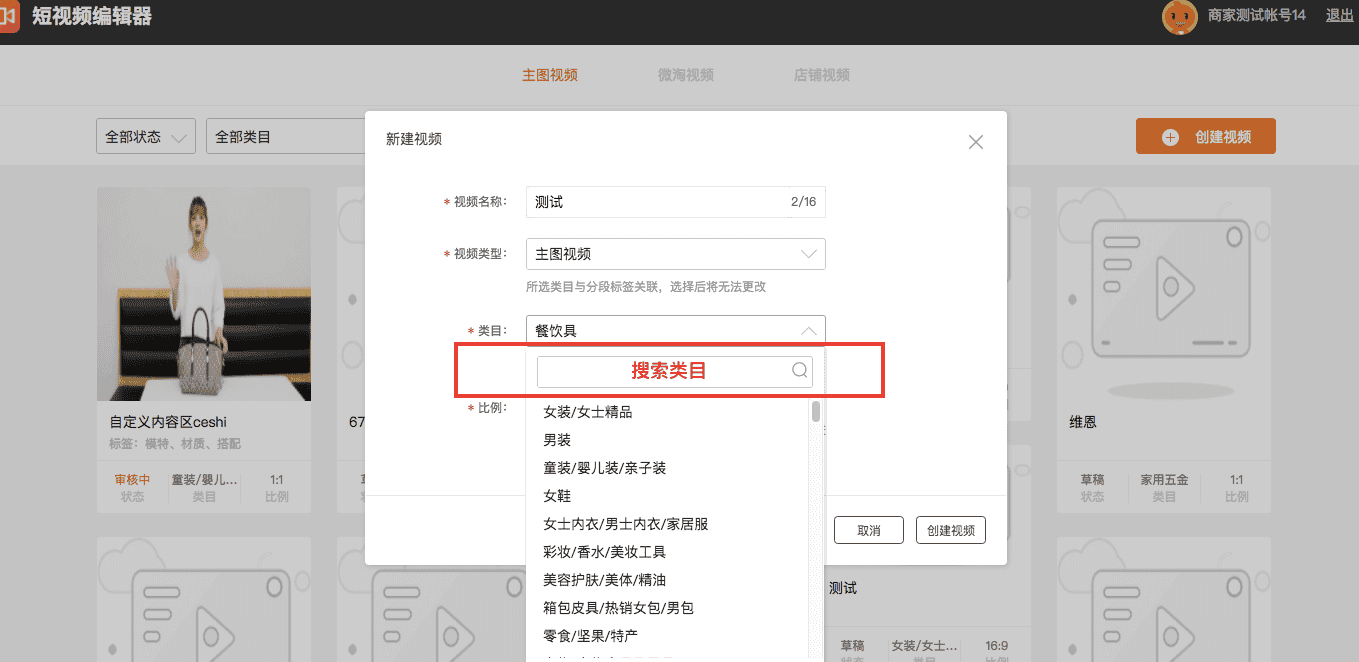Click the user avatar icon in header

pyautogui.click(x=1179, y=16)
